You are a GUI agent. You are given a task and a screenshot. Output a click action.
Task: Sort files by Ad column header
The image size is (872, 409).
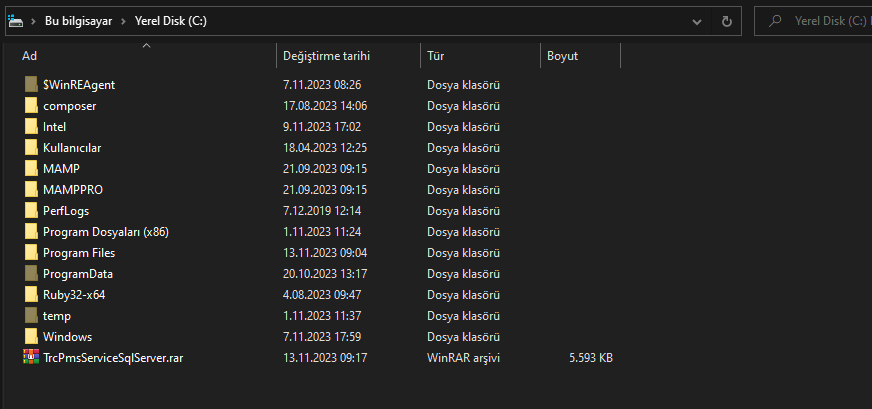[x=30, y=56]
